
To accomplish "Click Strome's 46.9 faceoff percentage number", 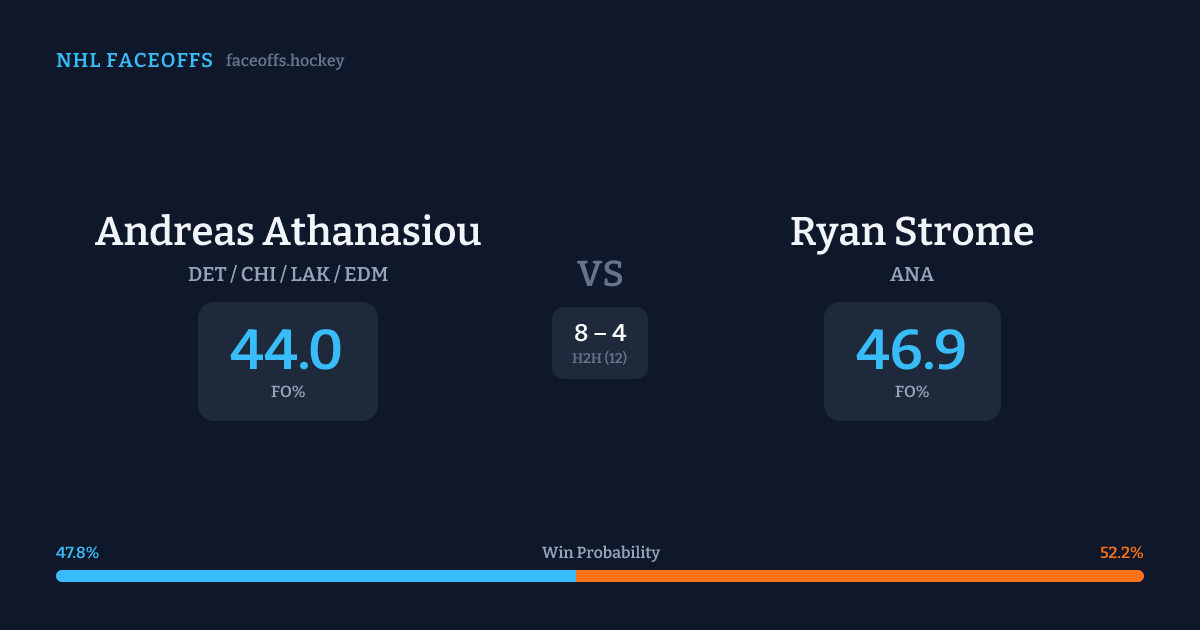I will click(911, 350).
